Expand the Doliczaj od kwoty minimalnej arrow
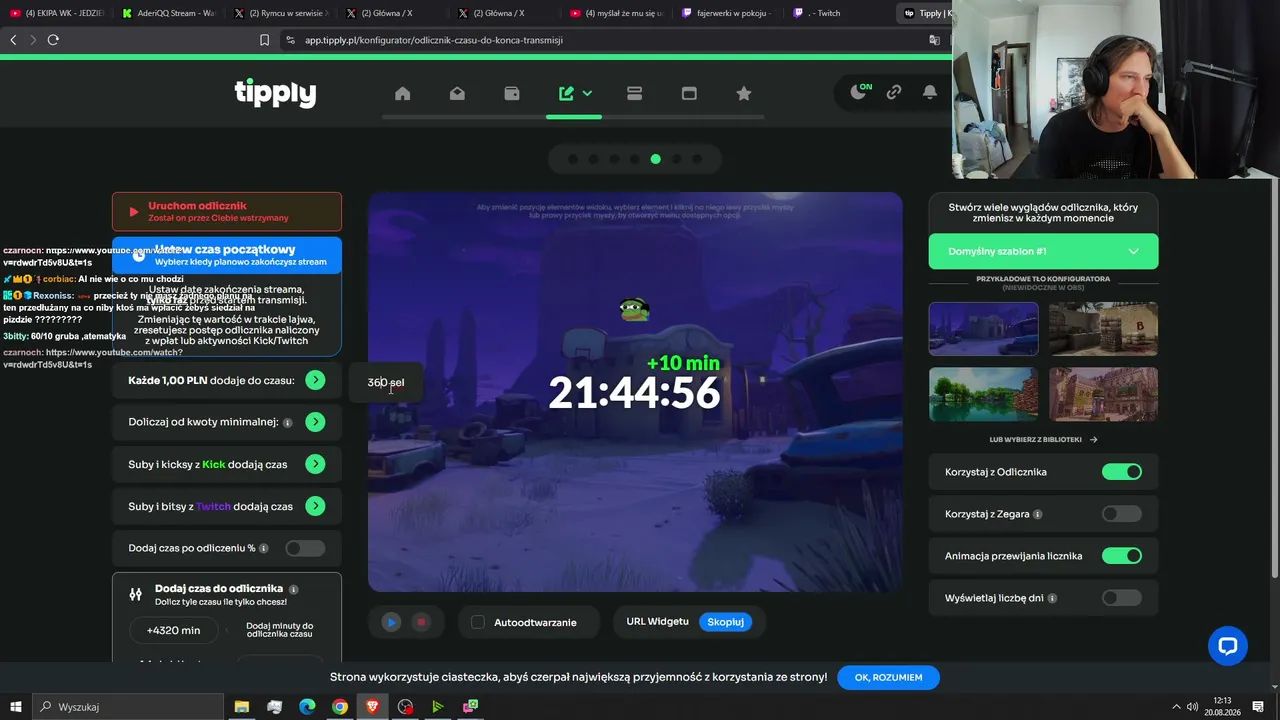The width and height of the screenshot is (1280, 720). point(315,422)
